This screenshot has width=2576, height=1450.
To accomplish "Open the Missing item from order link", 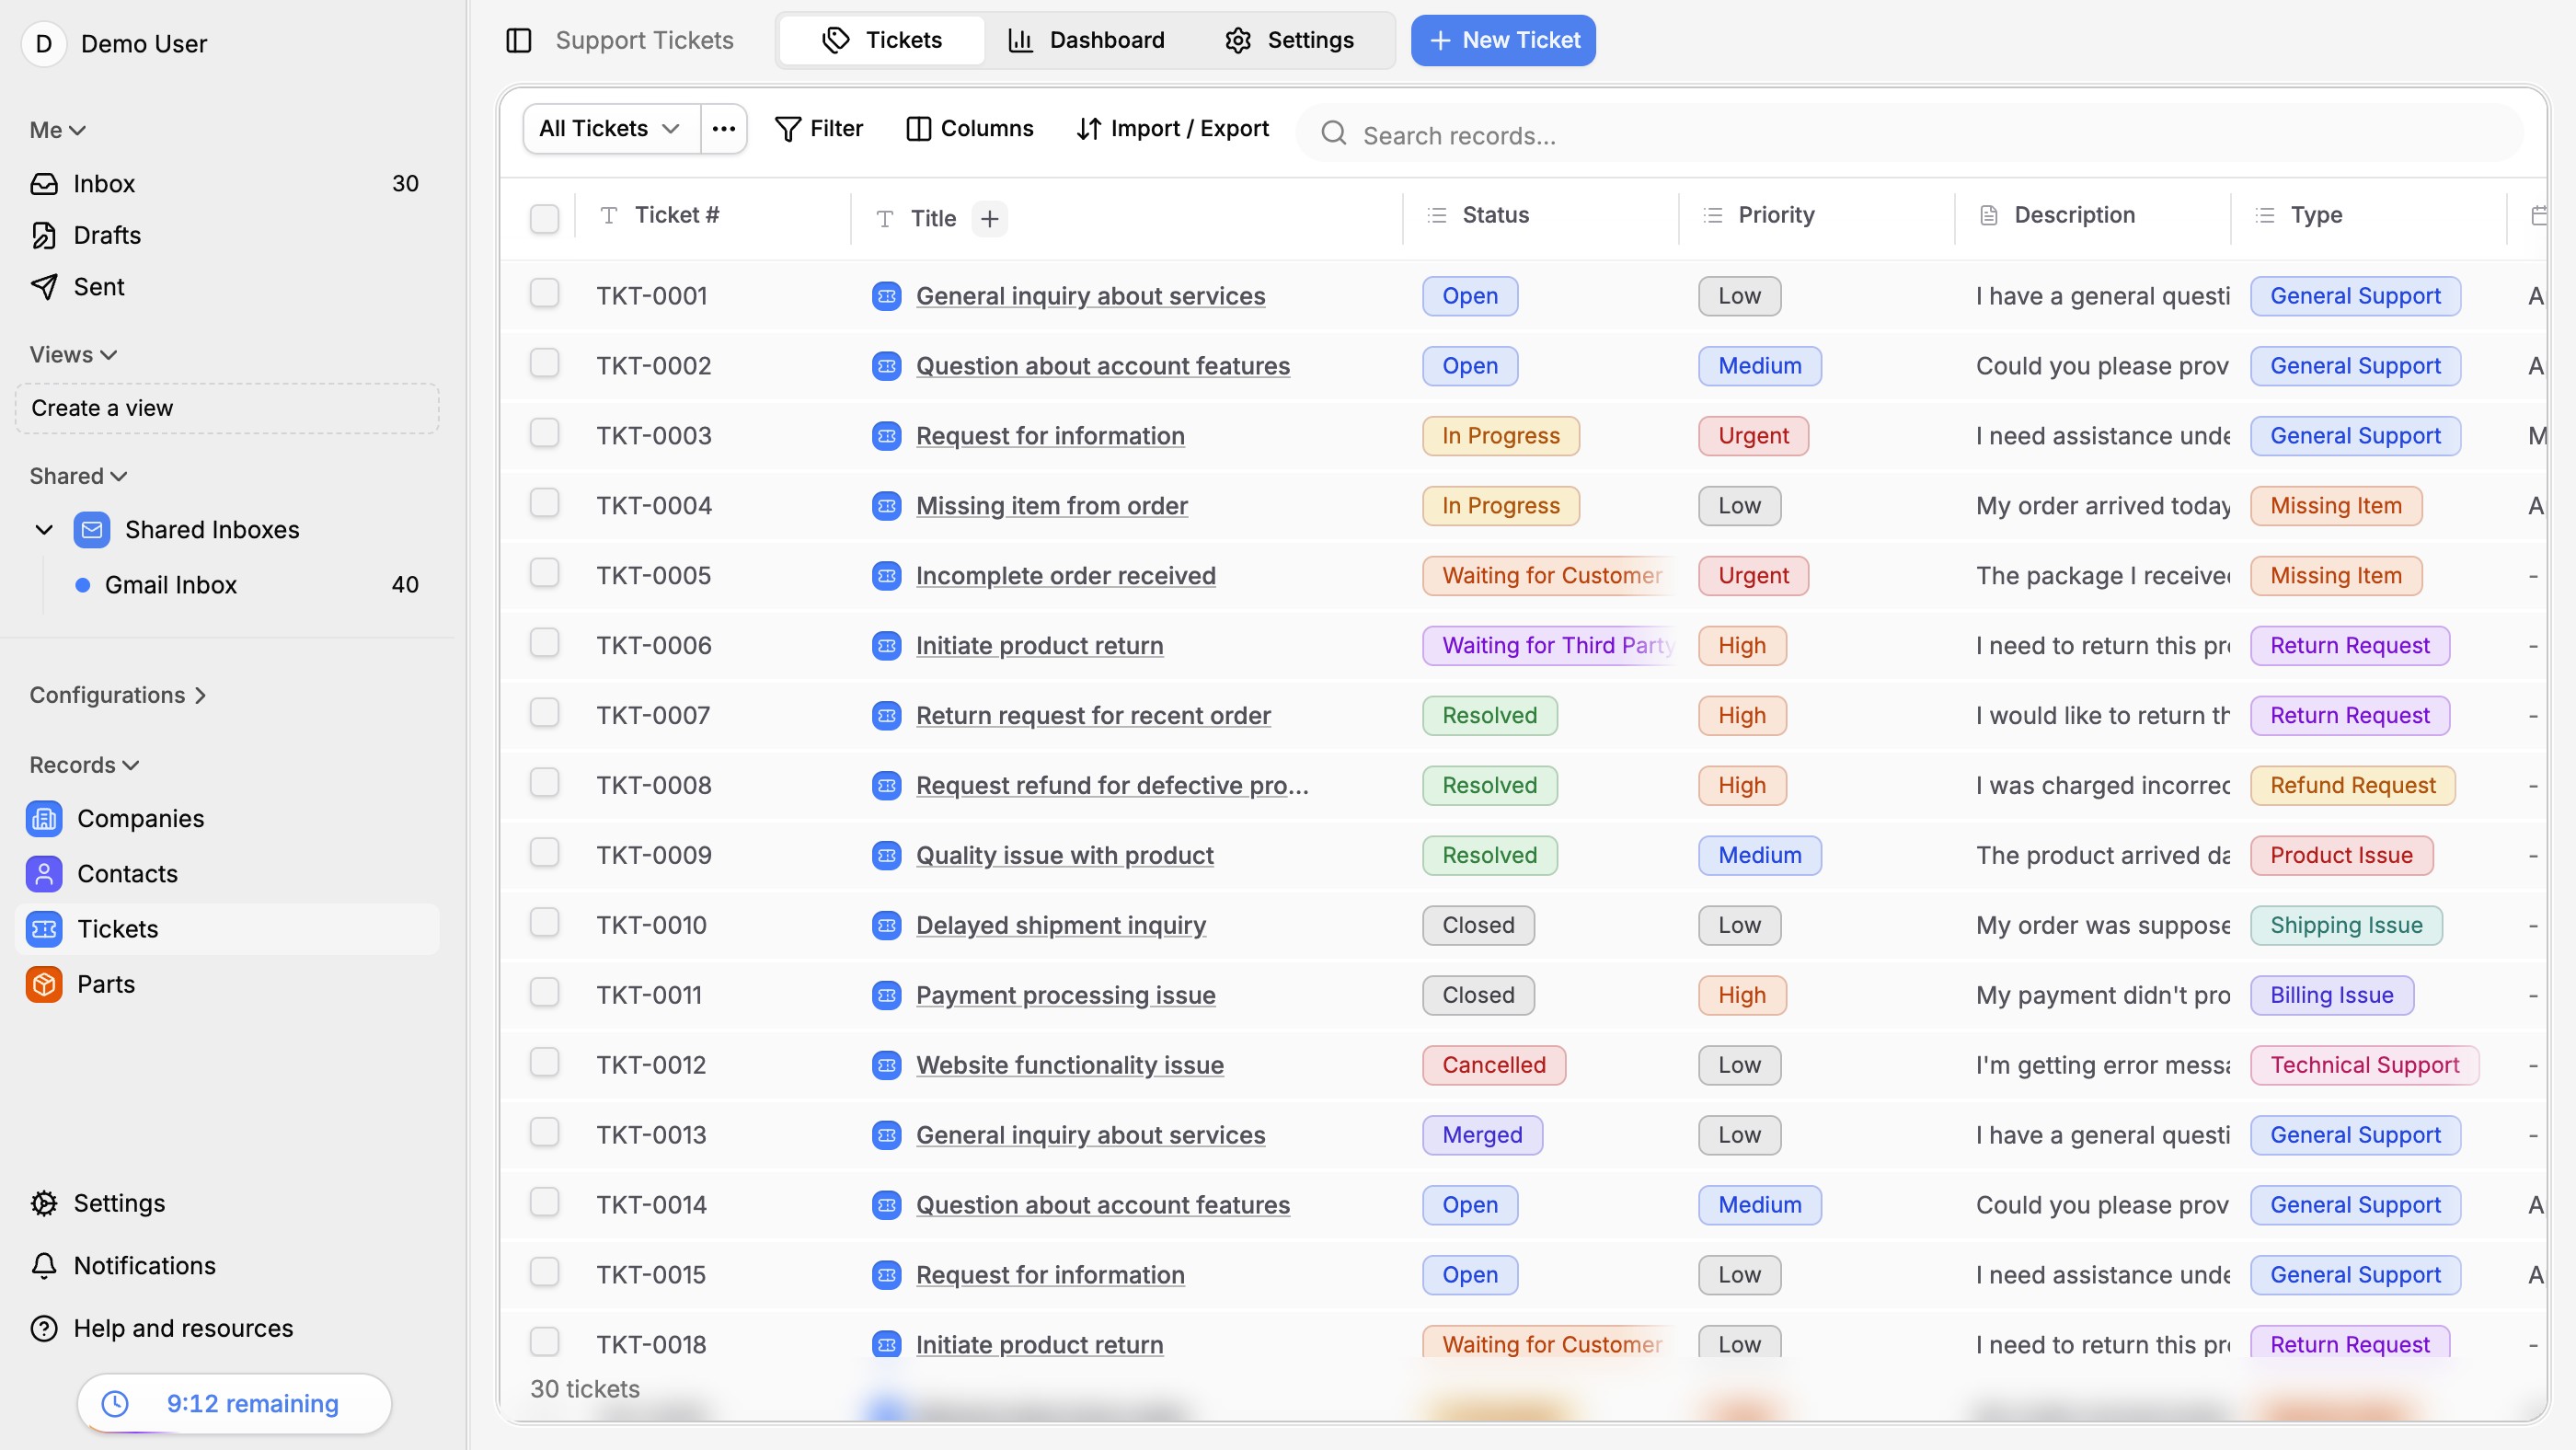I will 1052,506.
